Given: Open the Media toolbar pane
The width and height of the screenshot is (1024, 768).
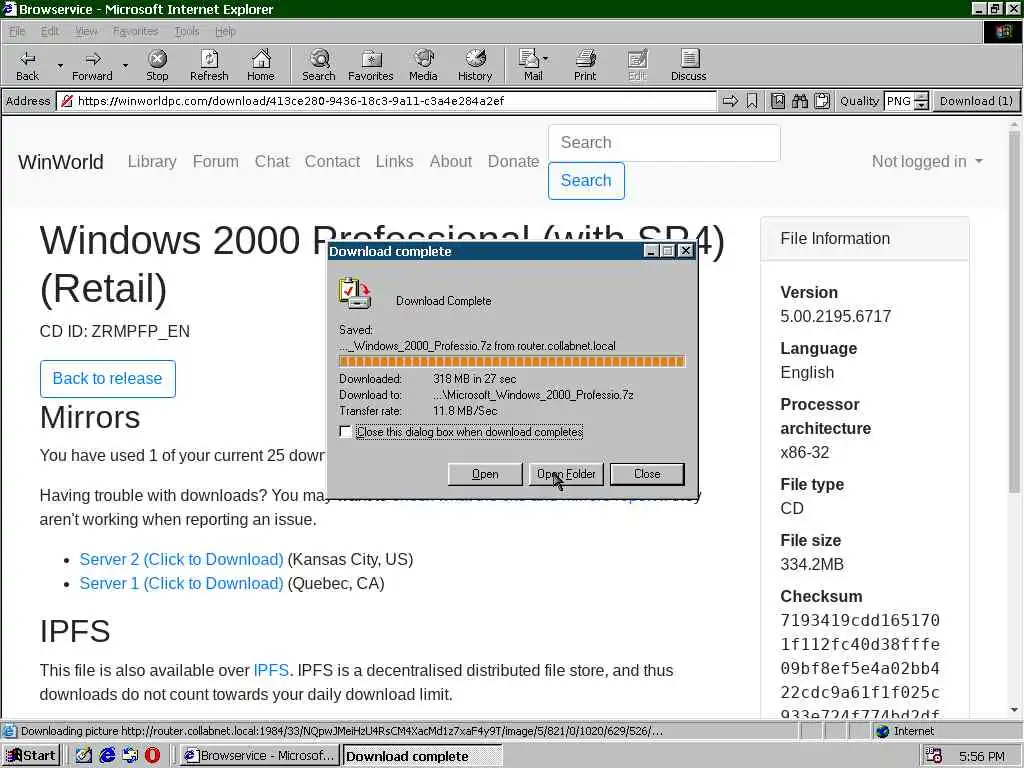Looking at the screenshot, I should 423,65.
